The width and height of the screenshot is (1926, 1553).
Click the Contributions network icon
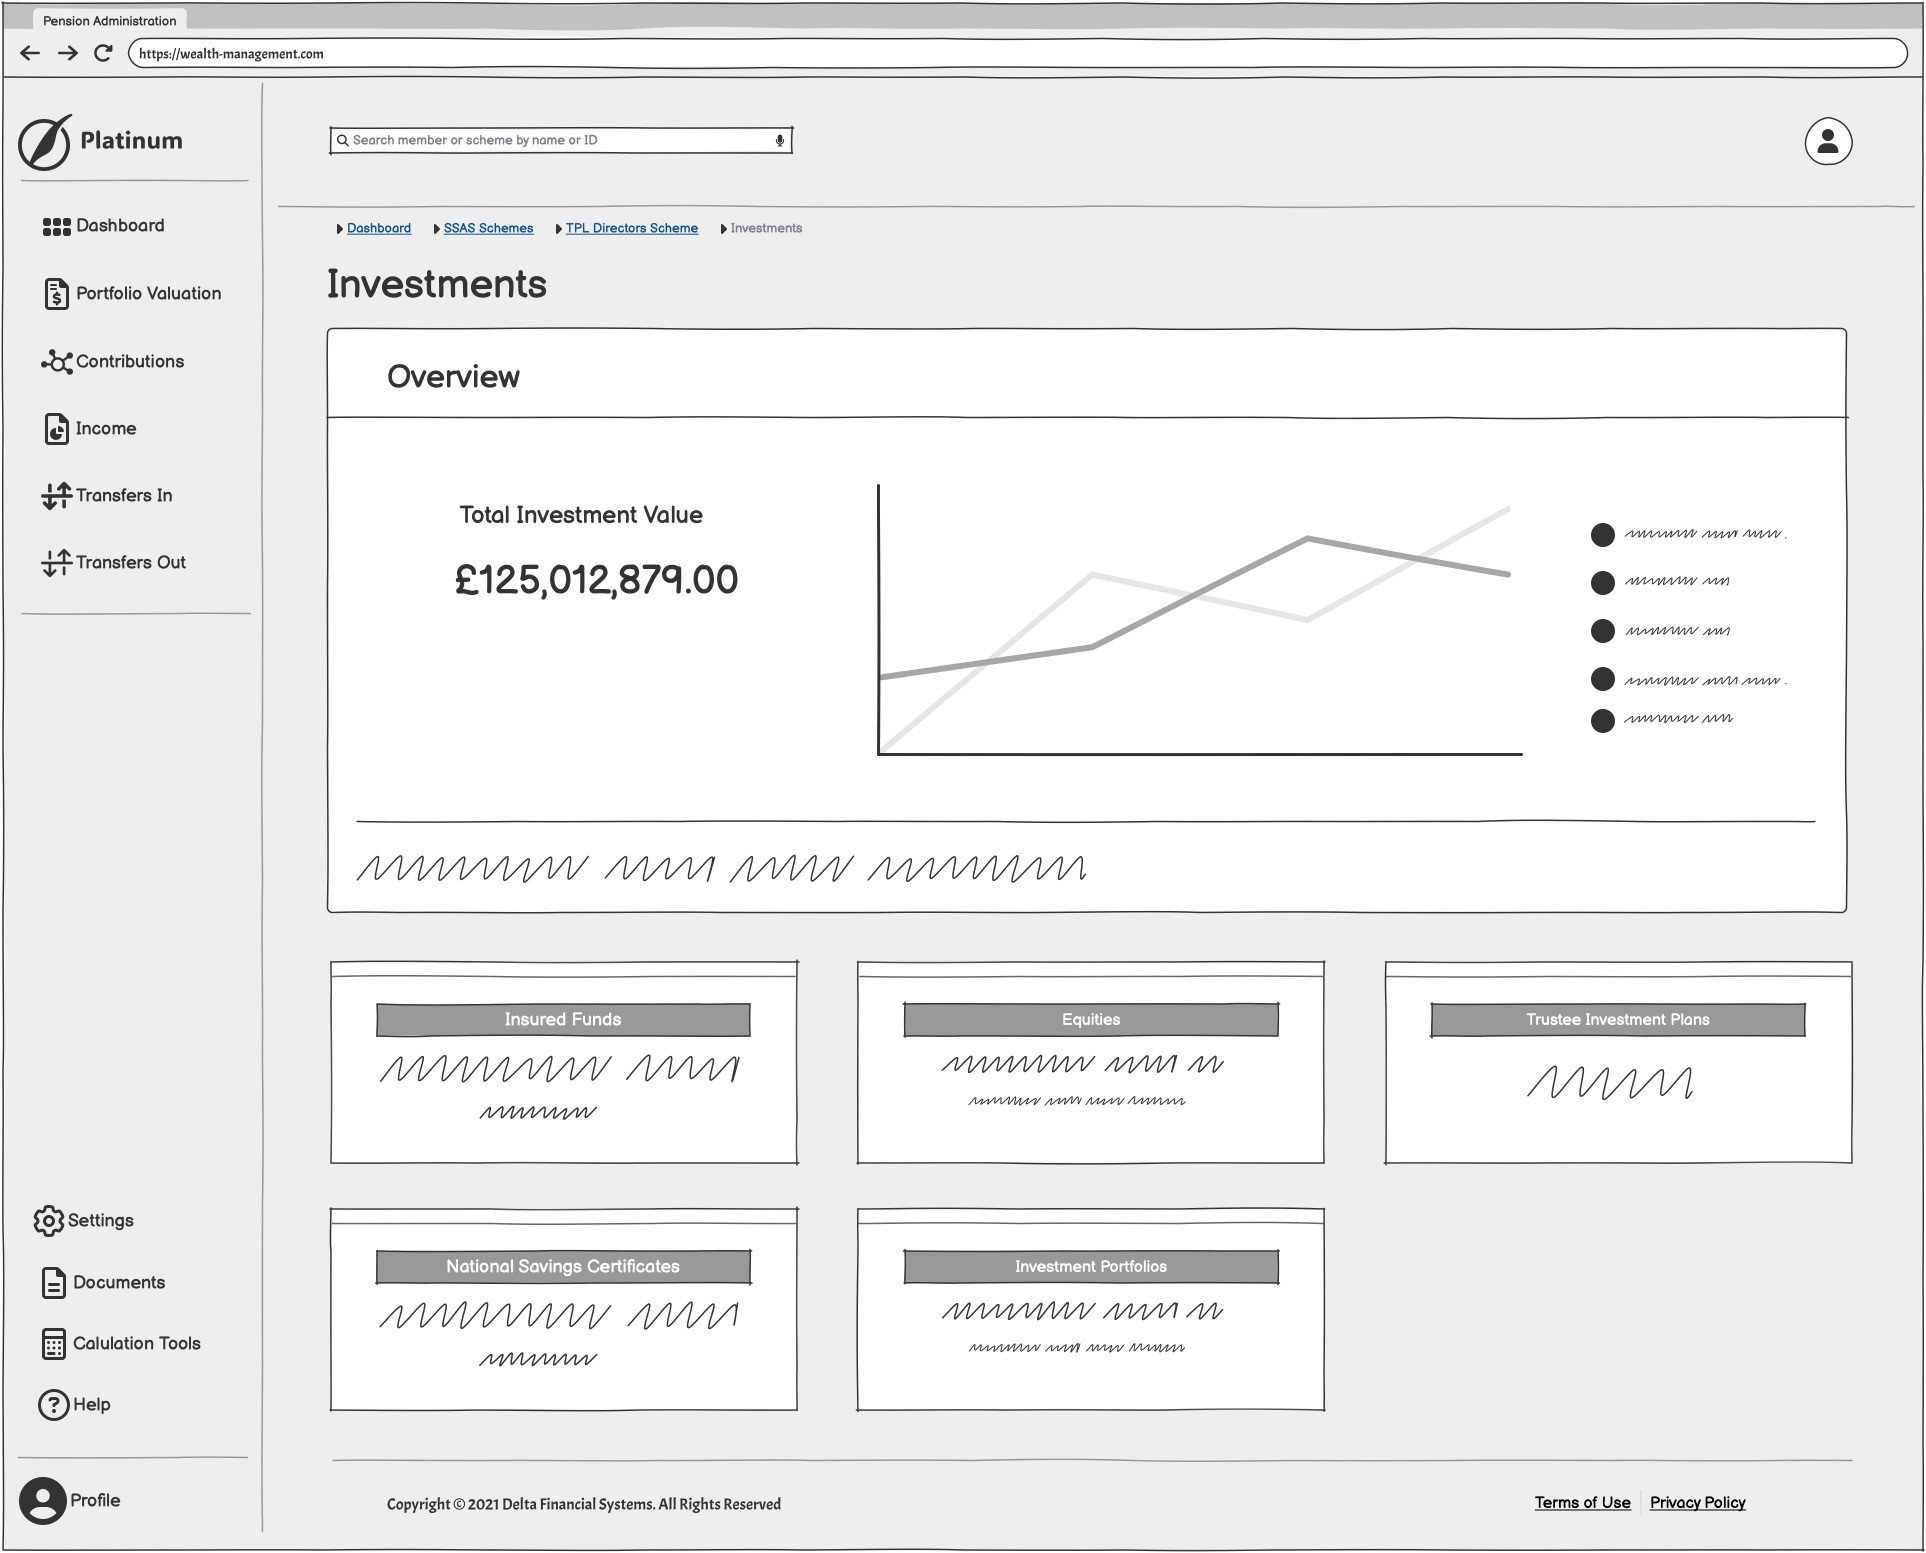(56, 362)
